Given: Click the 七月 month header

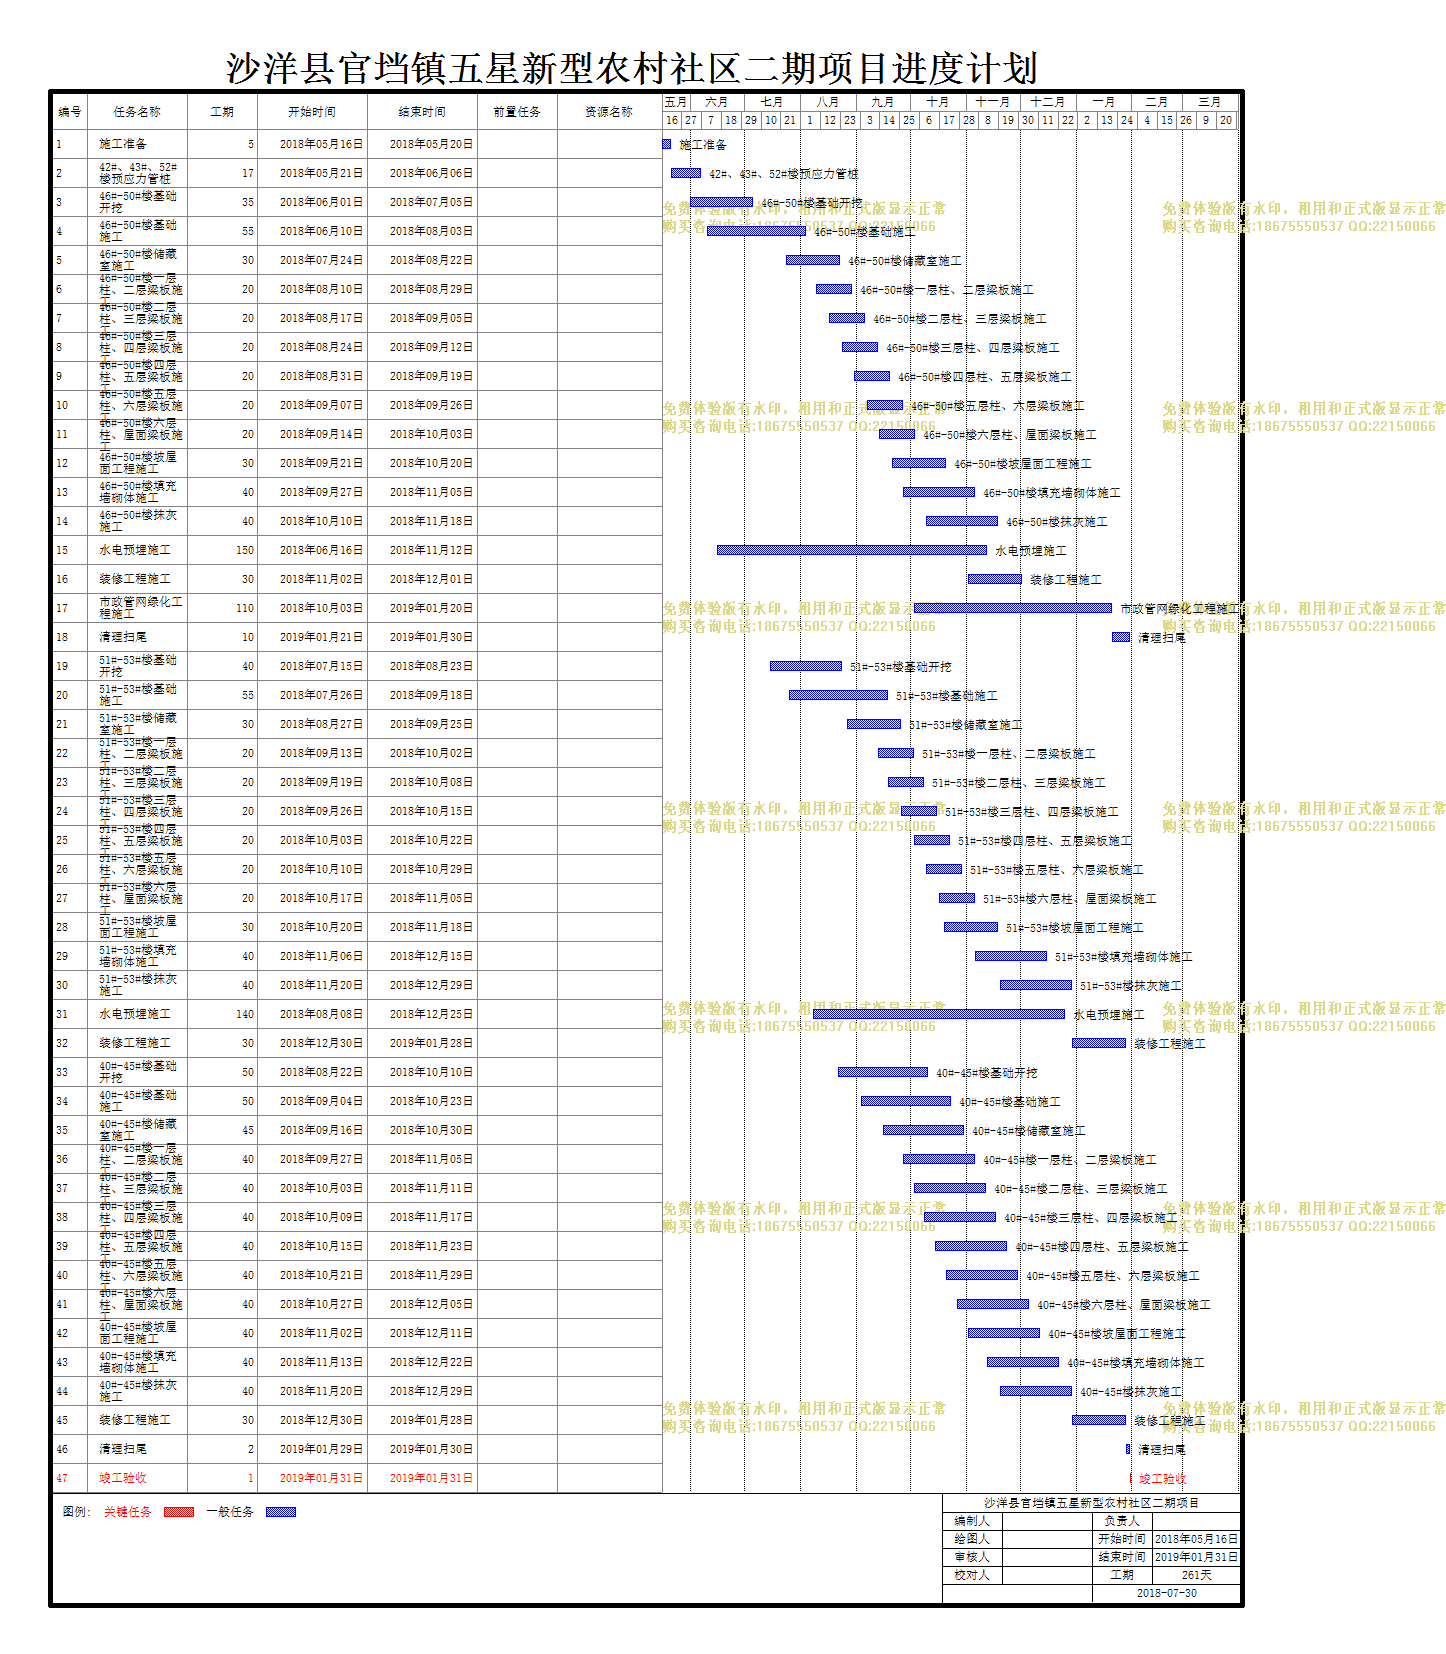Looking at the screenshot, I should [x=771, y=102].
